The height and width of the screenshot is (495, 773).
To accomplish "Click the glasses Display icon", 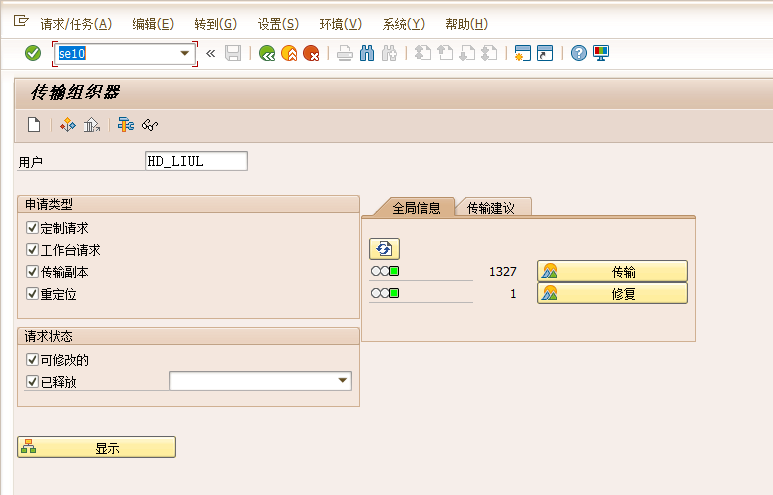I will click(x=150, y=125).
